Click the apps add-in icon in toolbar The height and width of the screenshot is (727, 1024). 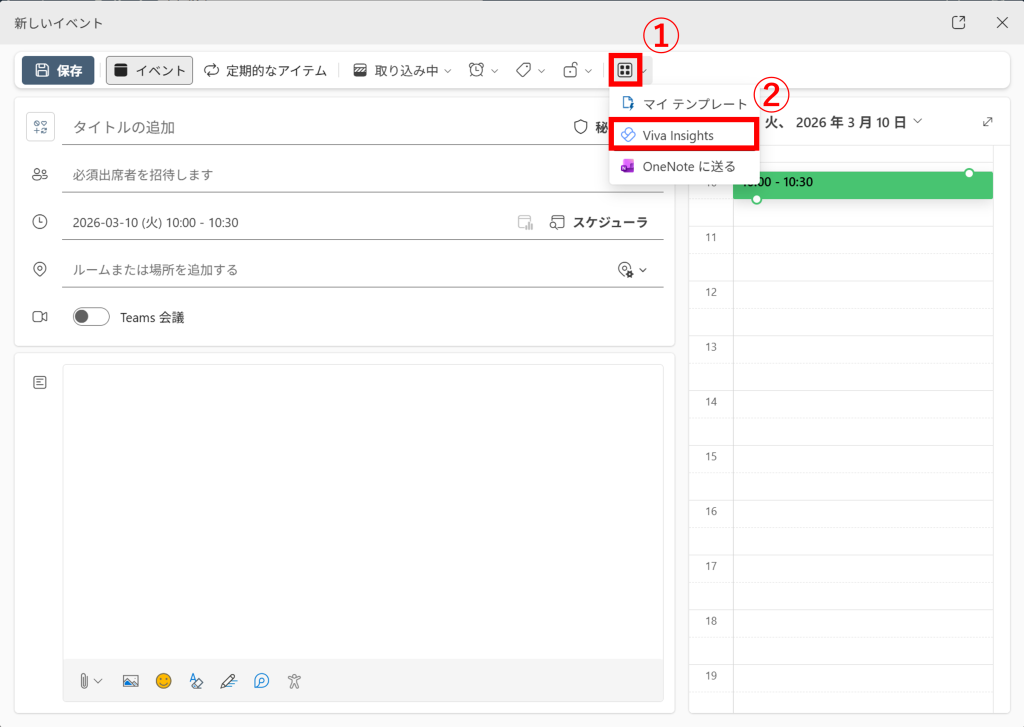coord(625,70)
